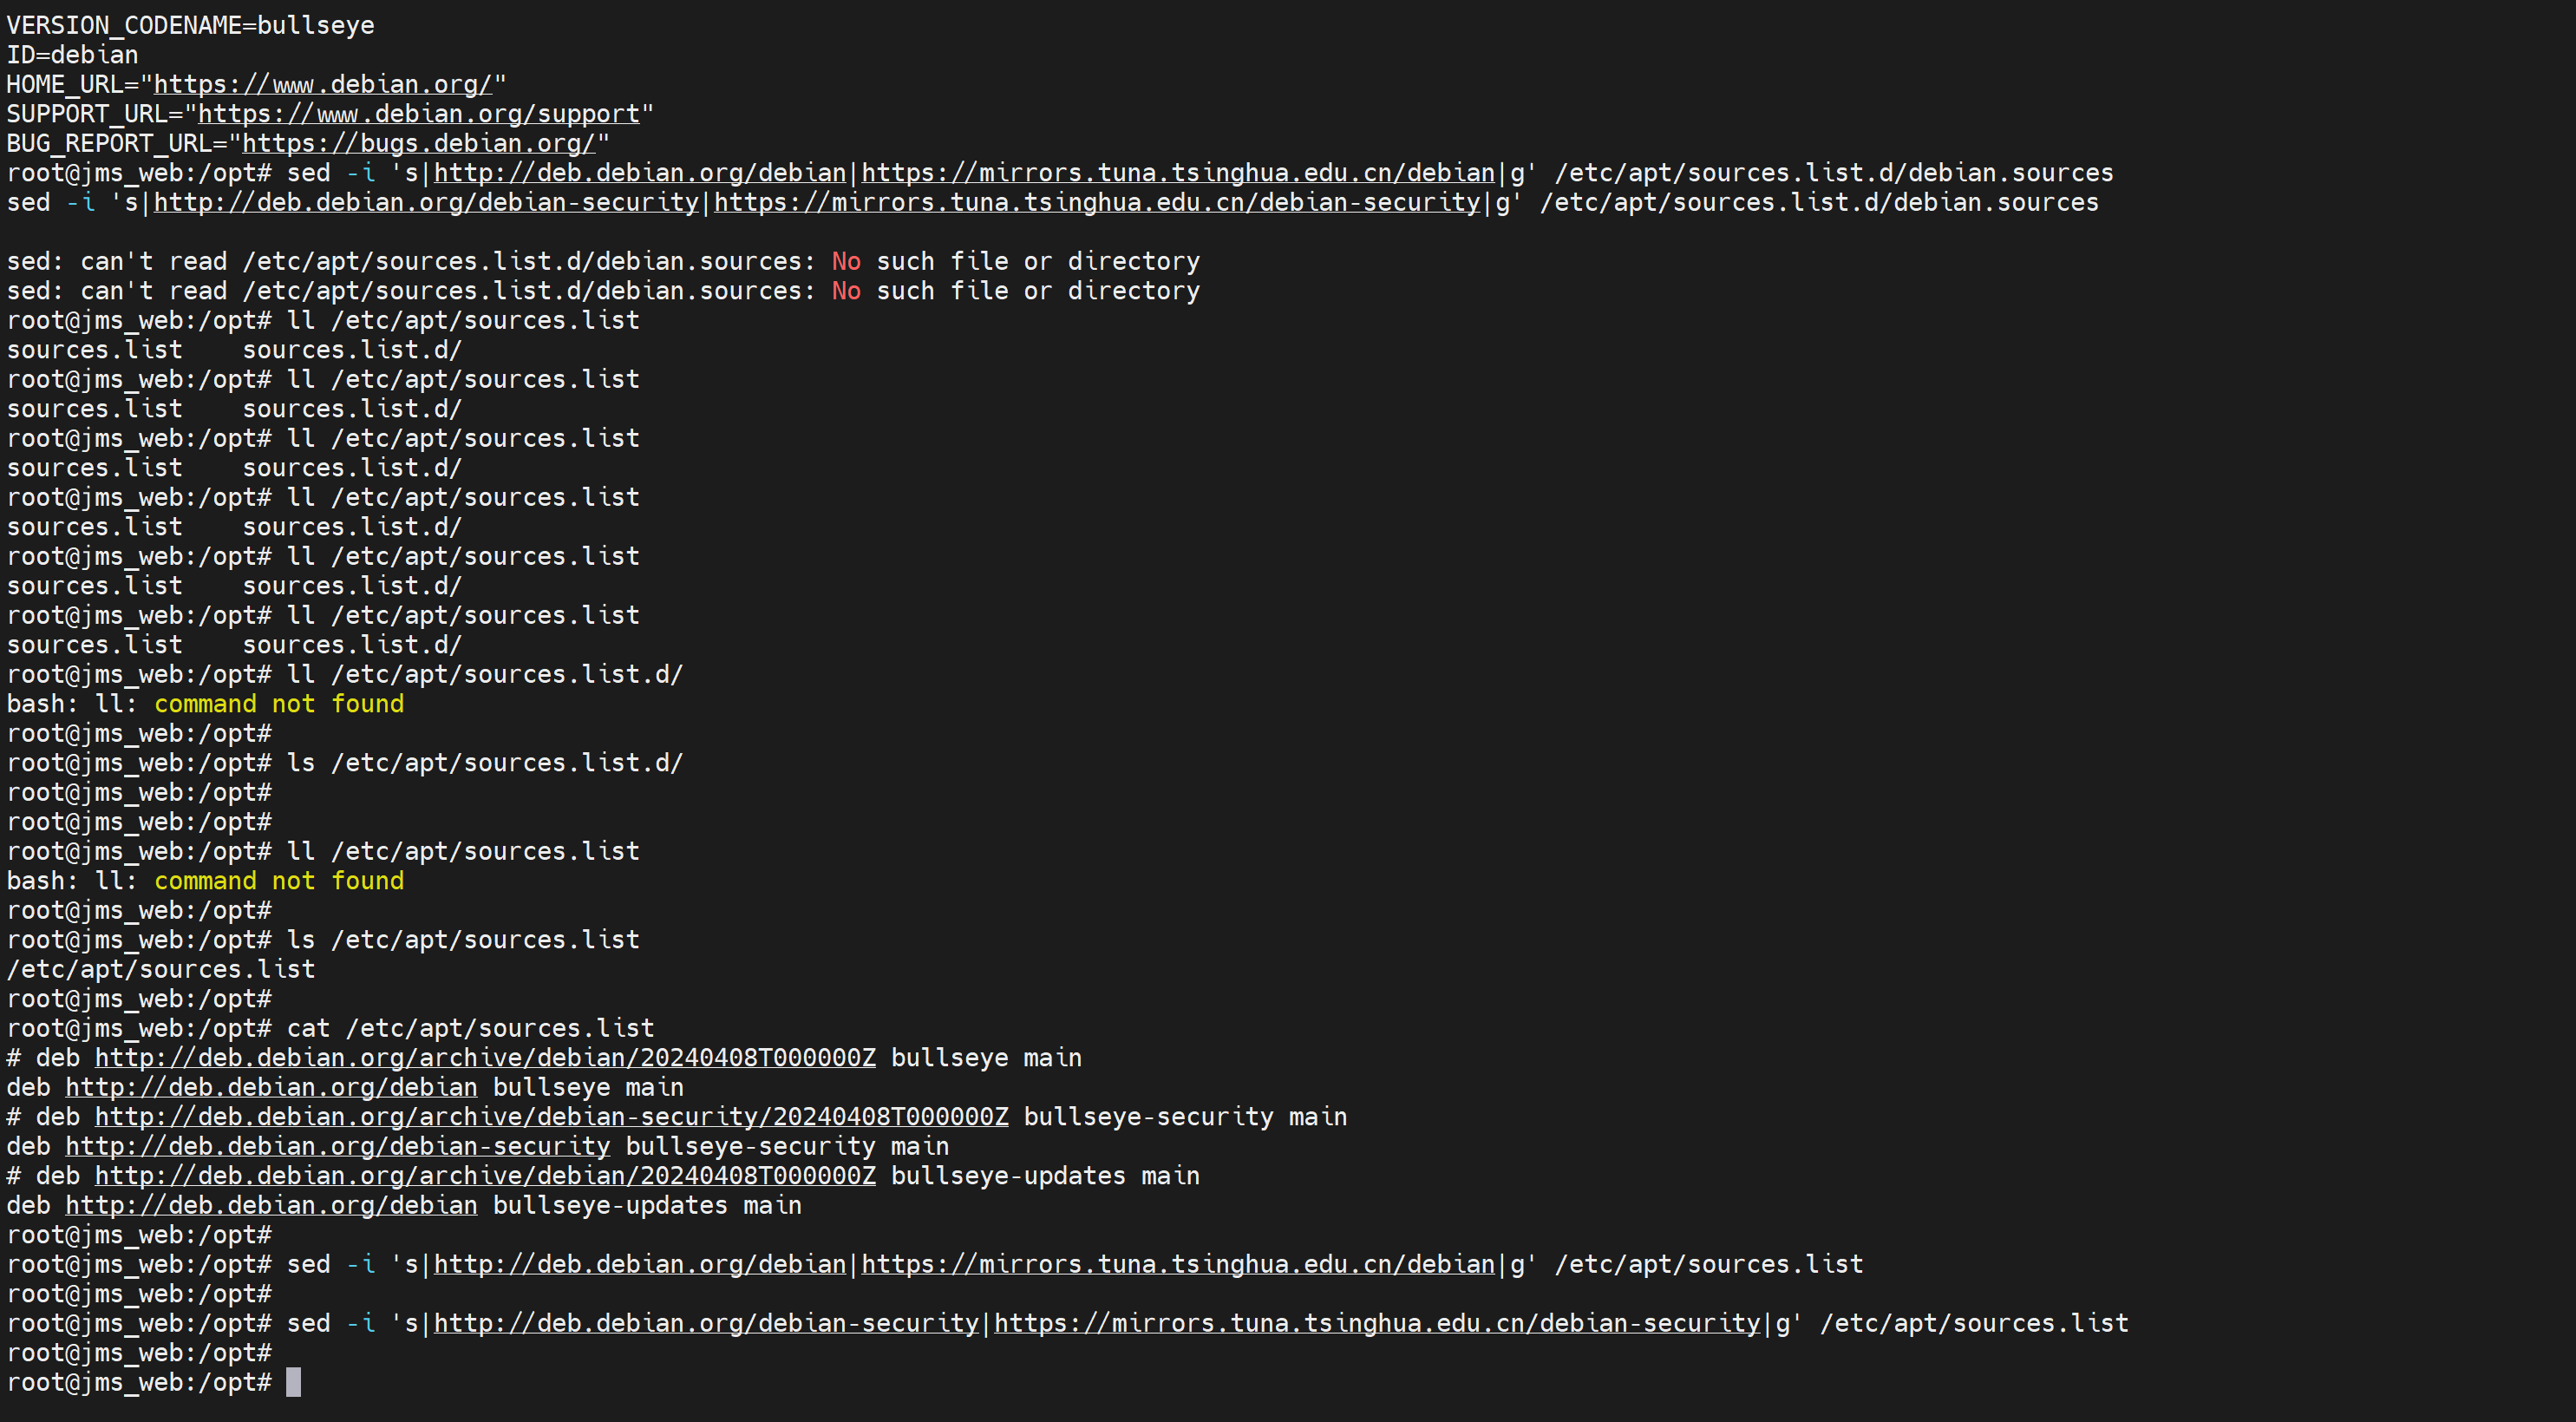Click the commented archive link for bullseye main
The width and height of the screenshot is (2576, 1422).
coord(485,1058)
